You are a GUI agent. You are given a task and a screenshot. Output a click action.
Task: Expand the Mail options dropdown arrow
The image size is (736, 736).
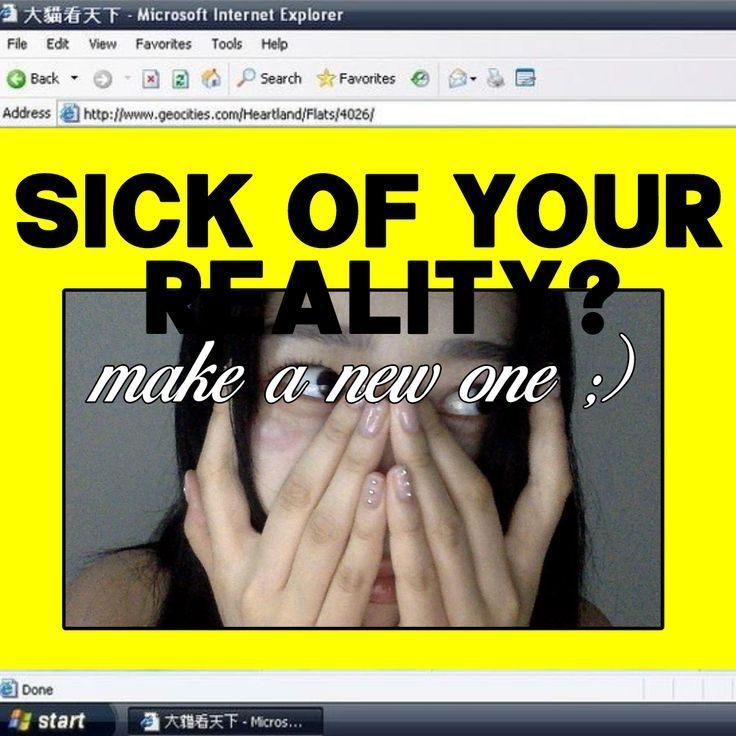[x=473, y=78]
